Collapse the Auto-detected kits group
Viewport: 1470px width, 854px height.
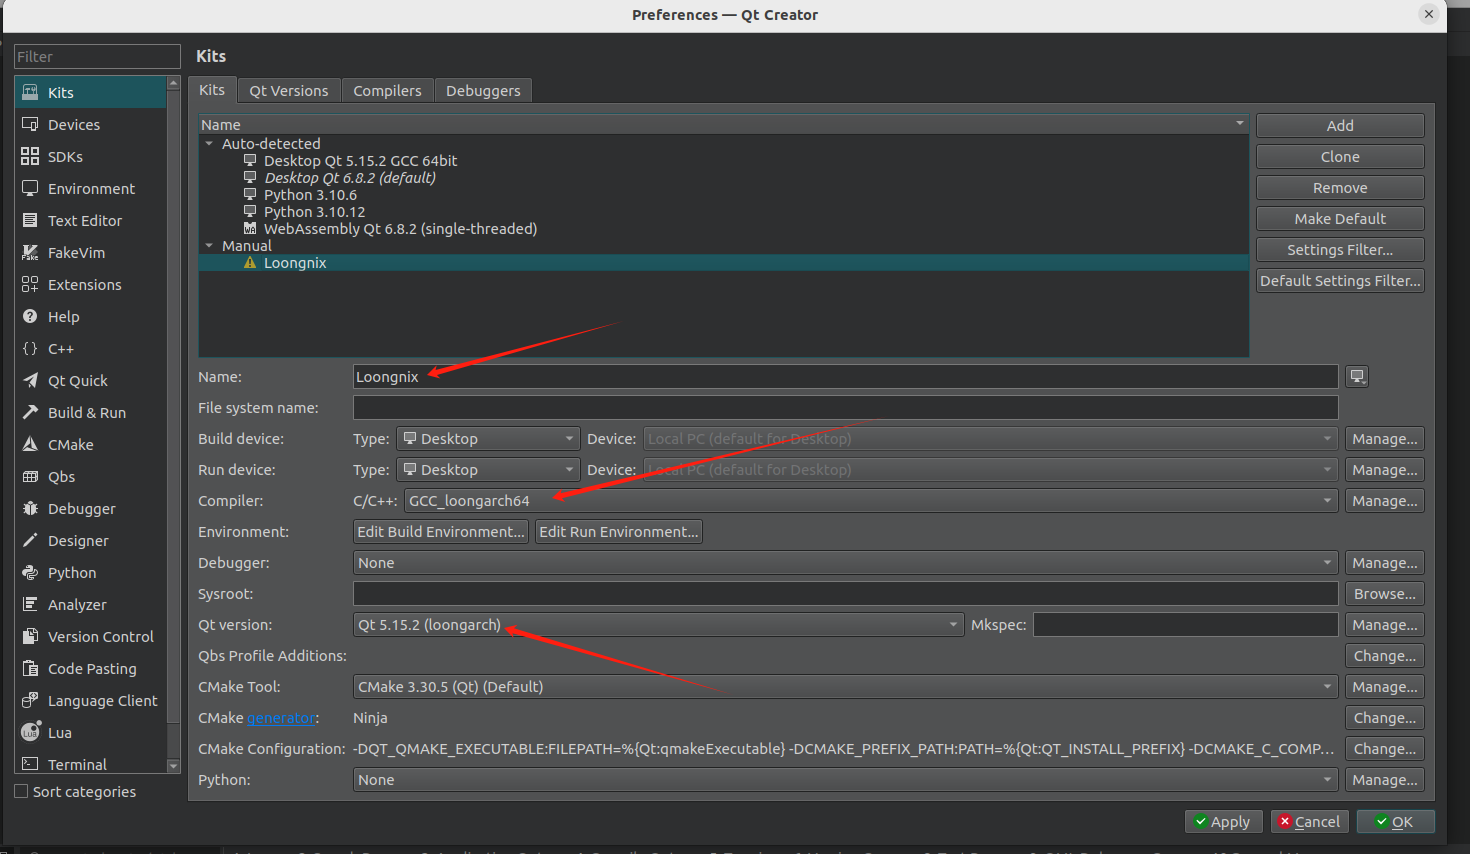[x=209, y=144]
